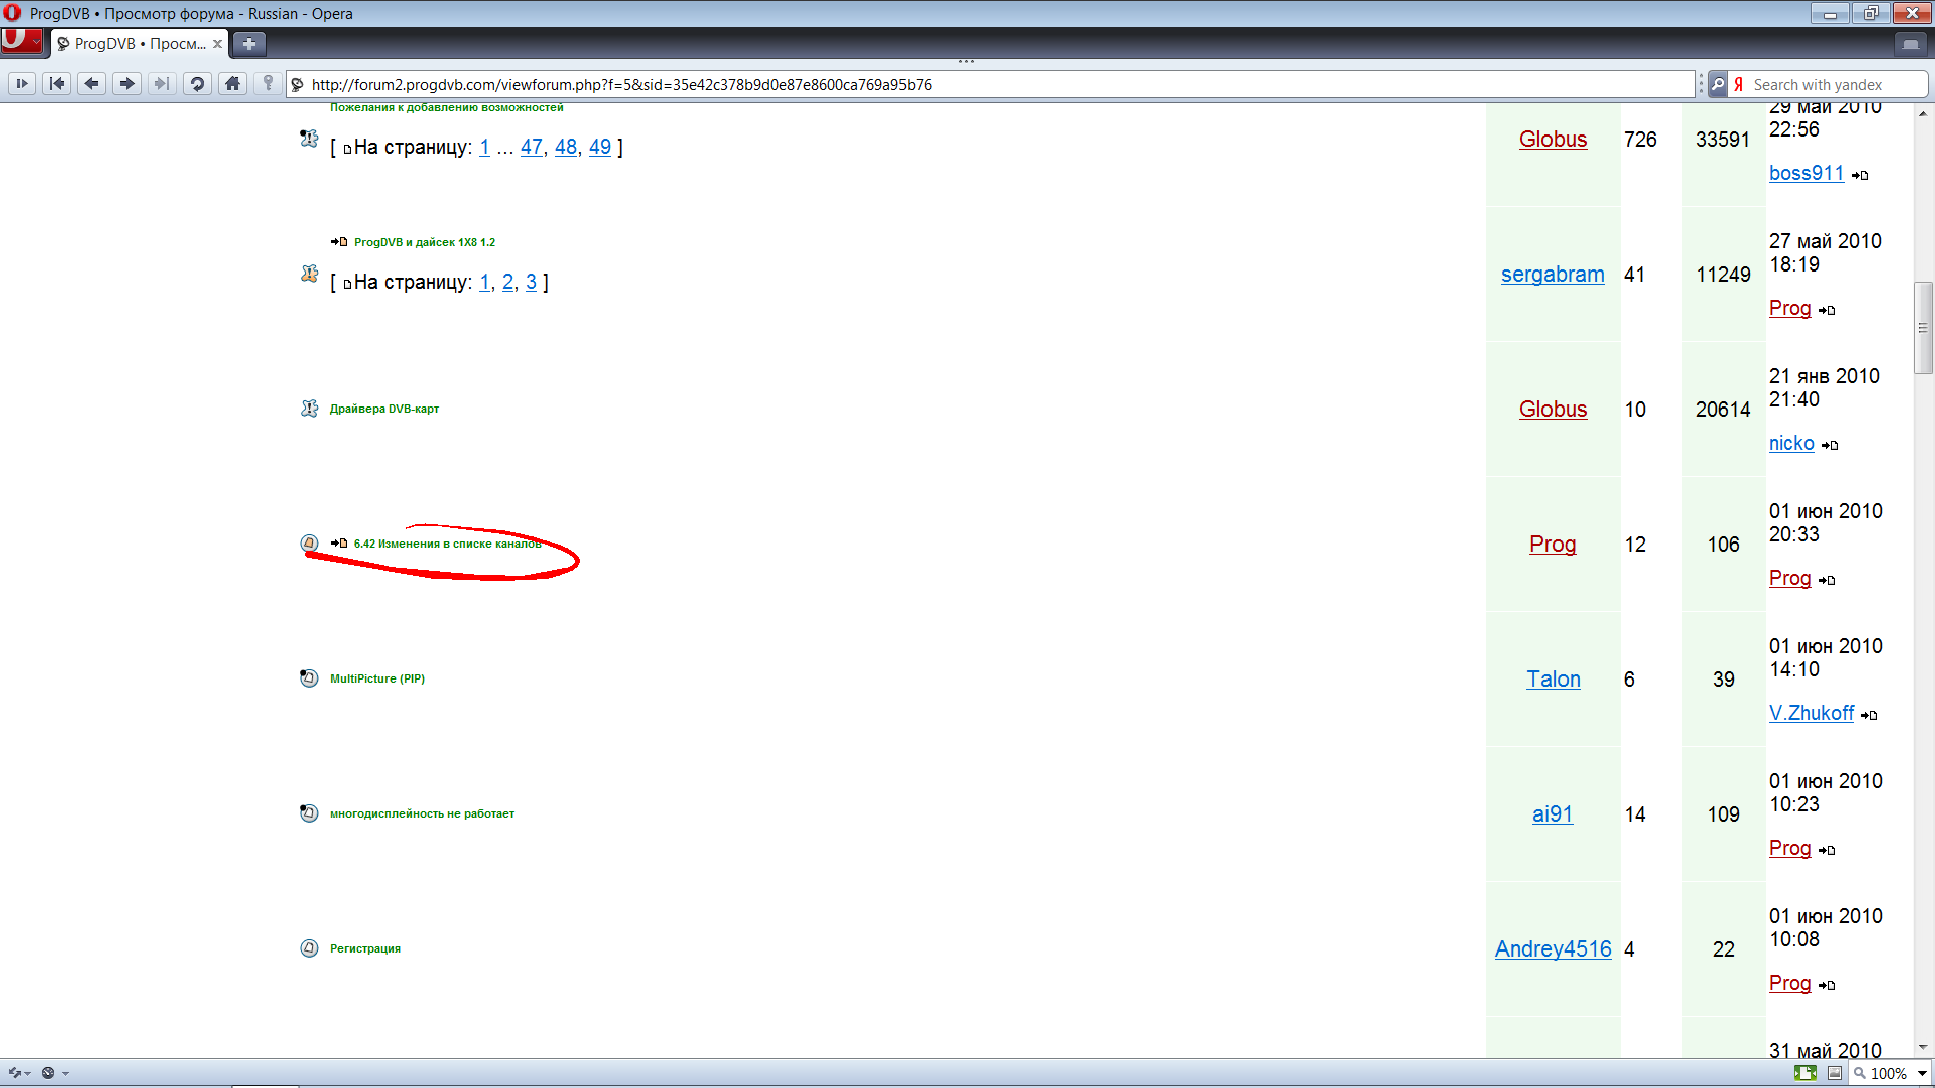Open the Wand password key icon

tap(267, 84)
